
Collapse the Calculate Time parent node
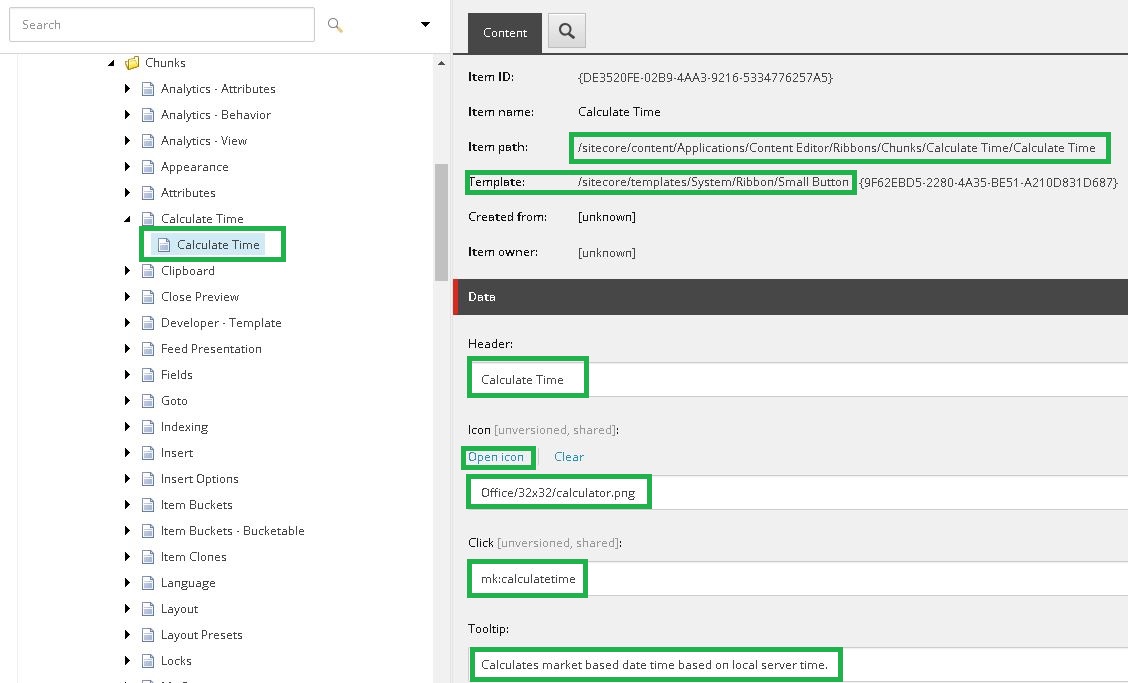point(127,219)
